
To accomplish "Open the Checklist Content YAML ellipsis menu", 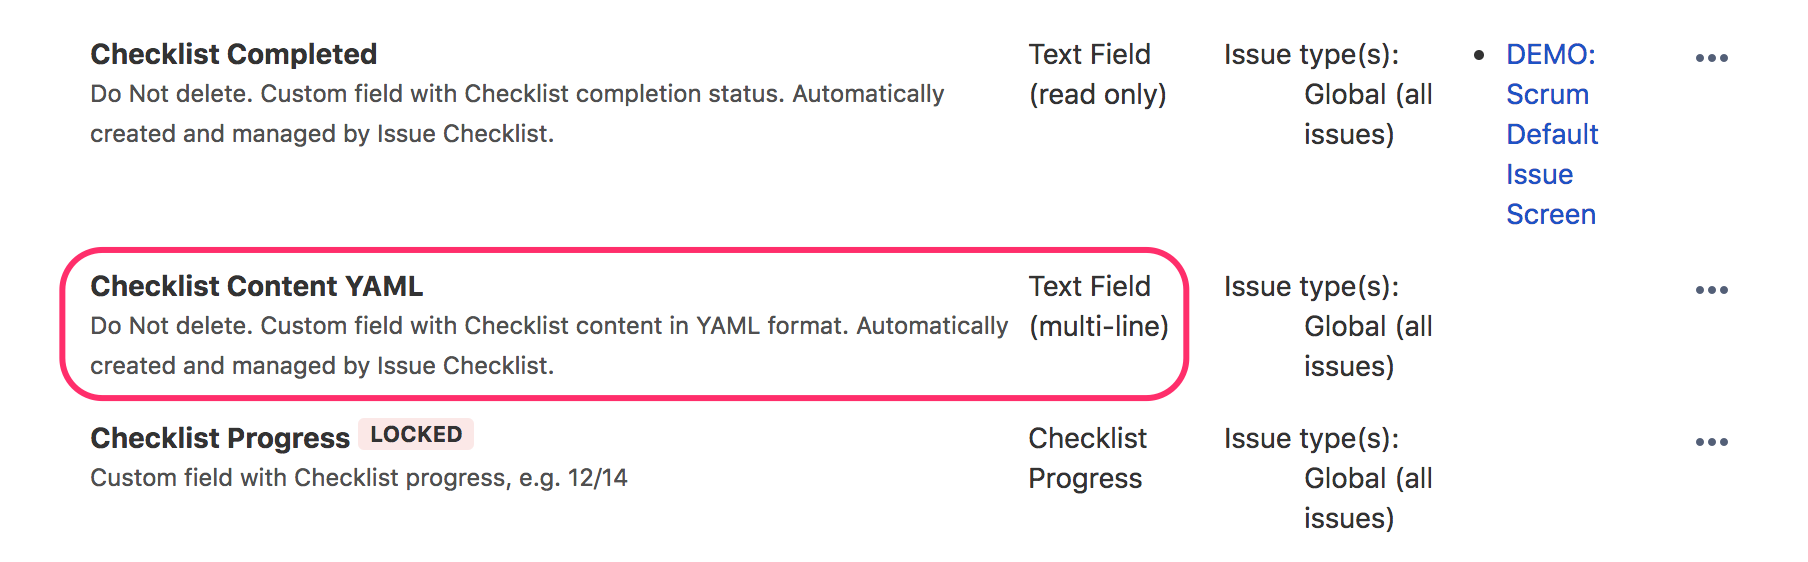I will 1711,290.
